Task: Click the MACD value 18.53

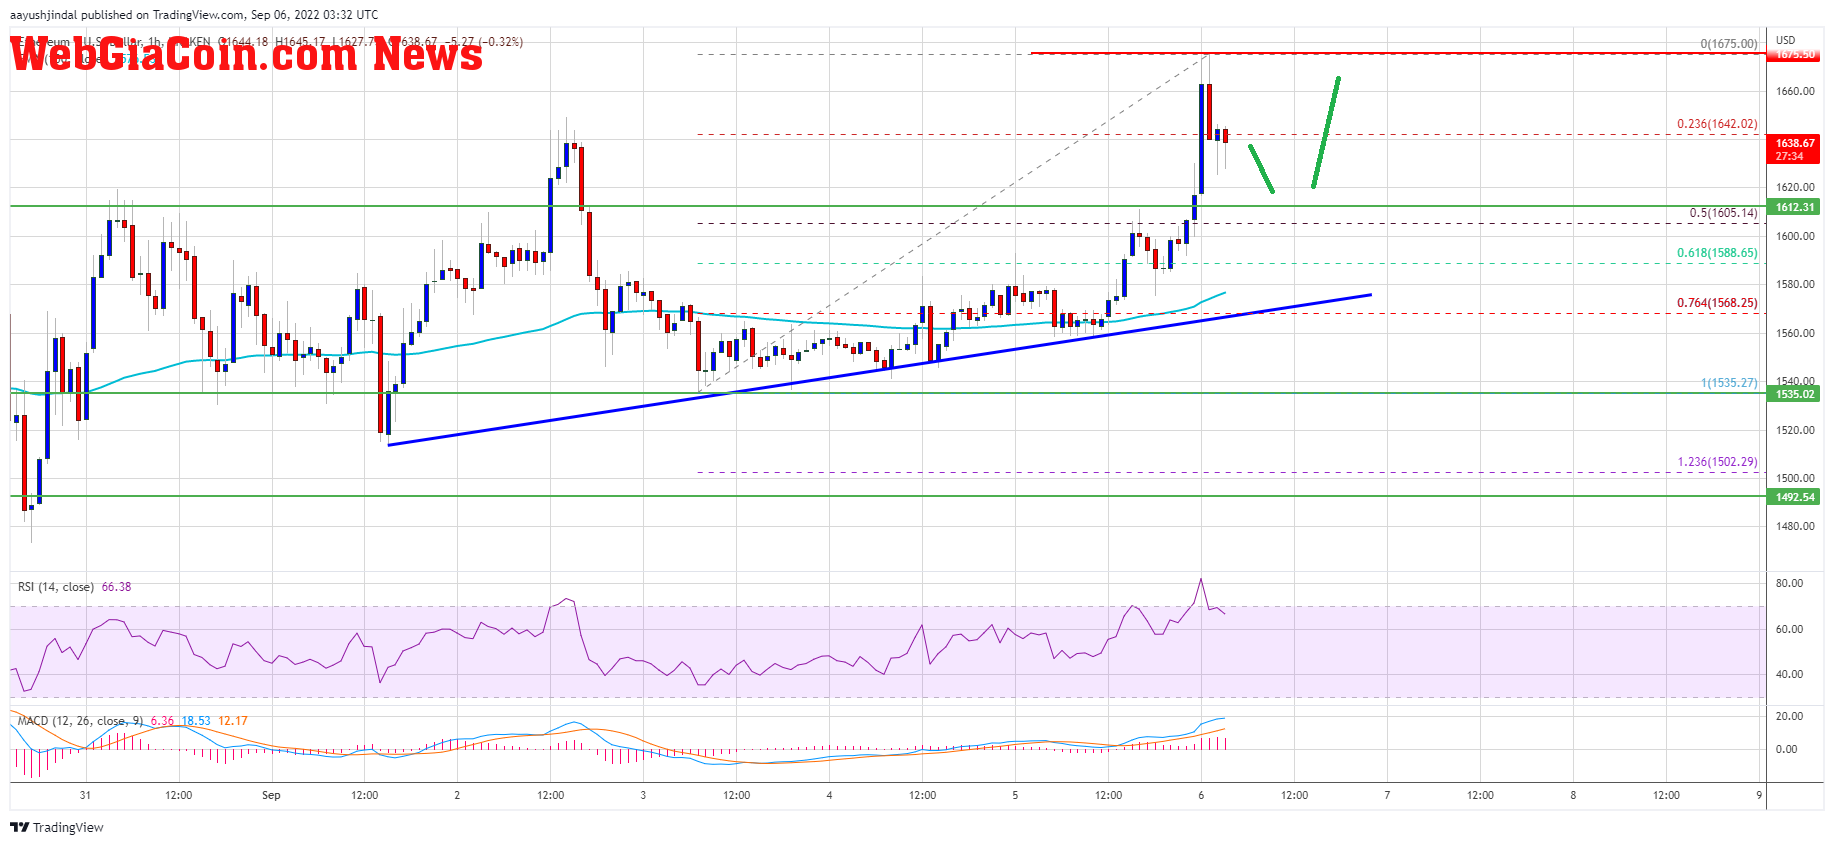Action: (196, 721)
